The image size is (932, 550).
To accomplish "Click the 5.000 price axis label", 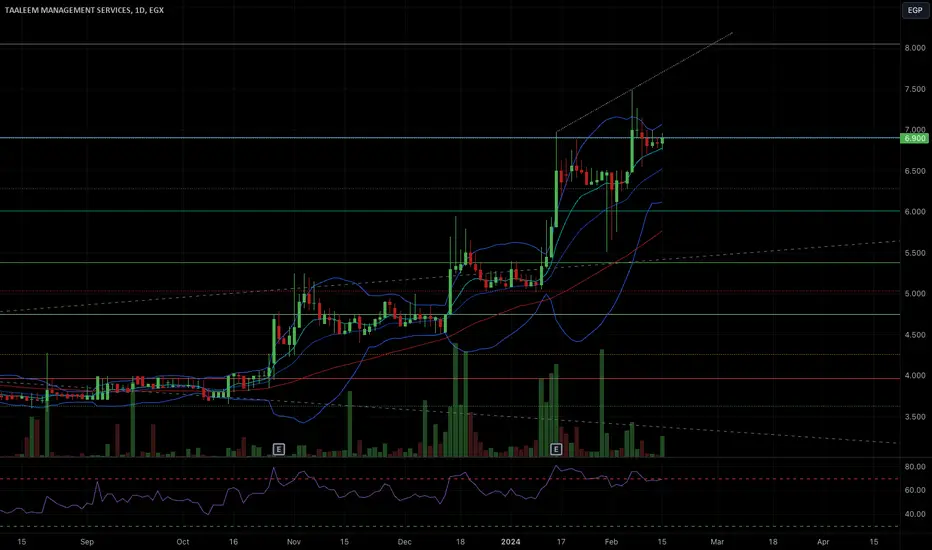I will 915,294.
